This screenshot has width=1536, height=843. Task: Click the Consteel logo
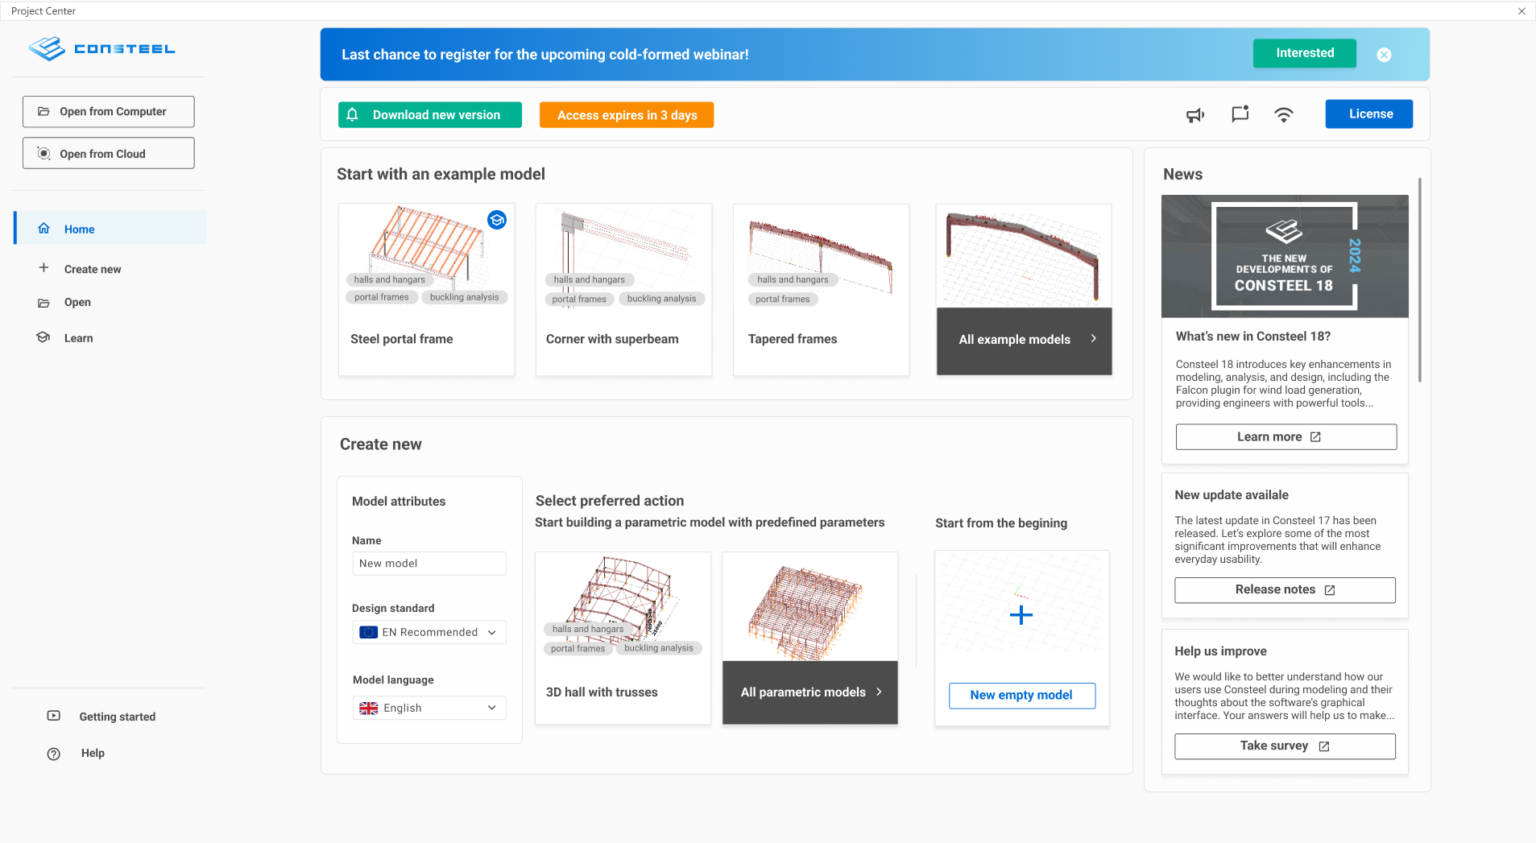[x=102, y=48]
